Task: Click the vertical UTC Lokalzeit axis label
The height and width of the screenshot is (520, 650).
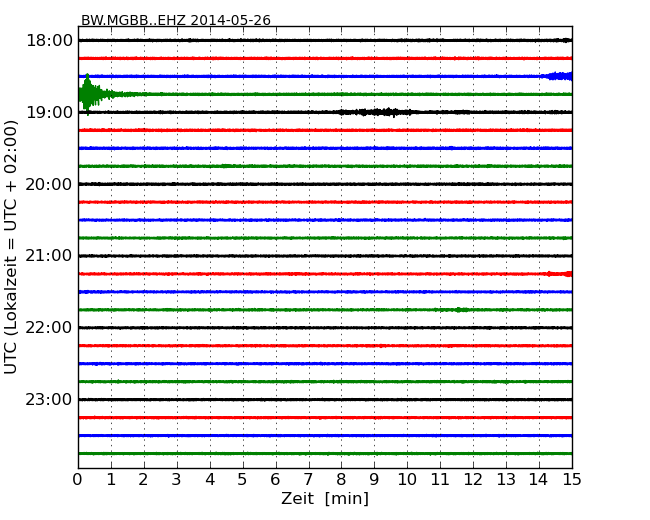Action: pyautogui.click(x=10, y=247)
